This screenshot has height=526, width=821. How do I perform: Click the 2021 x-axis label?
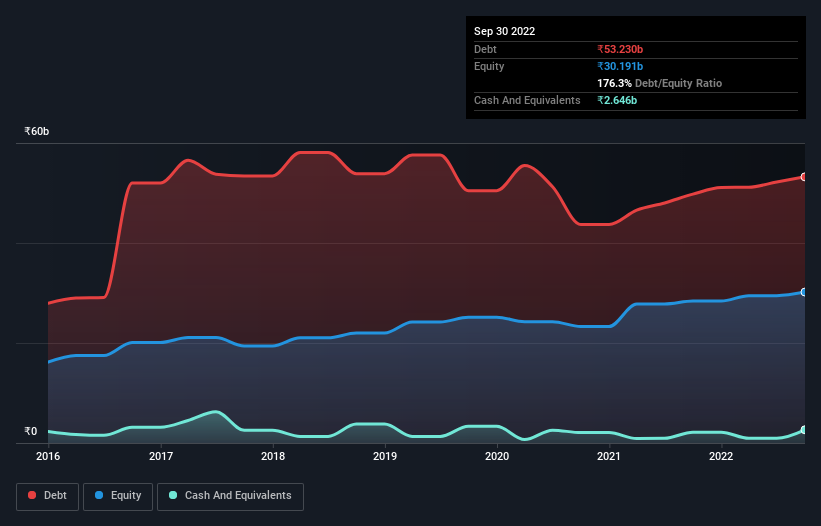pyautogui.click(x=609, y=456)
